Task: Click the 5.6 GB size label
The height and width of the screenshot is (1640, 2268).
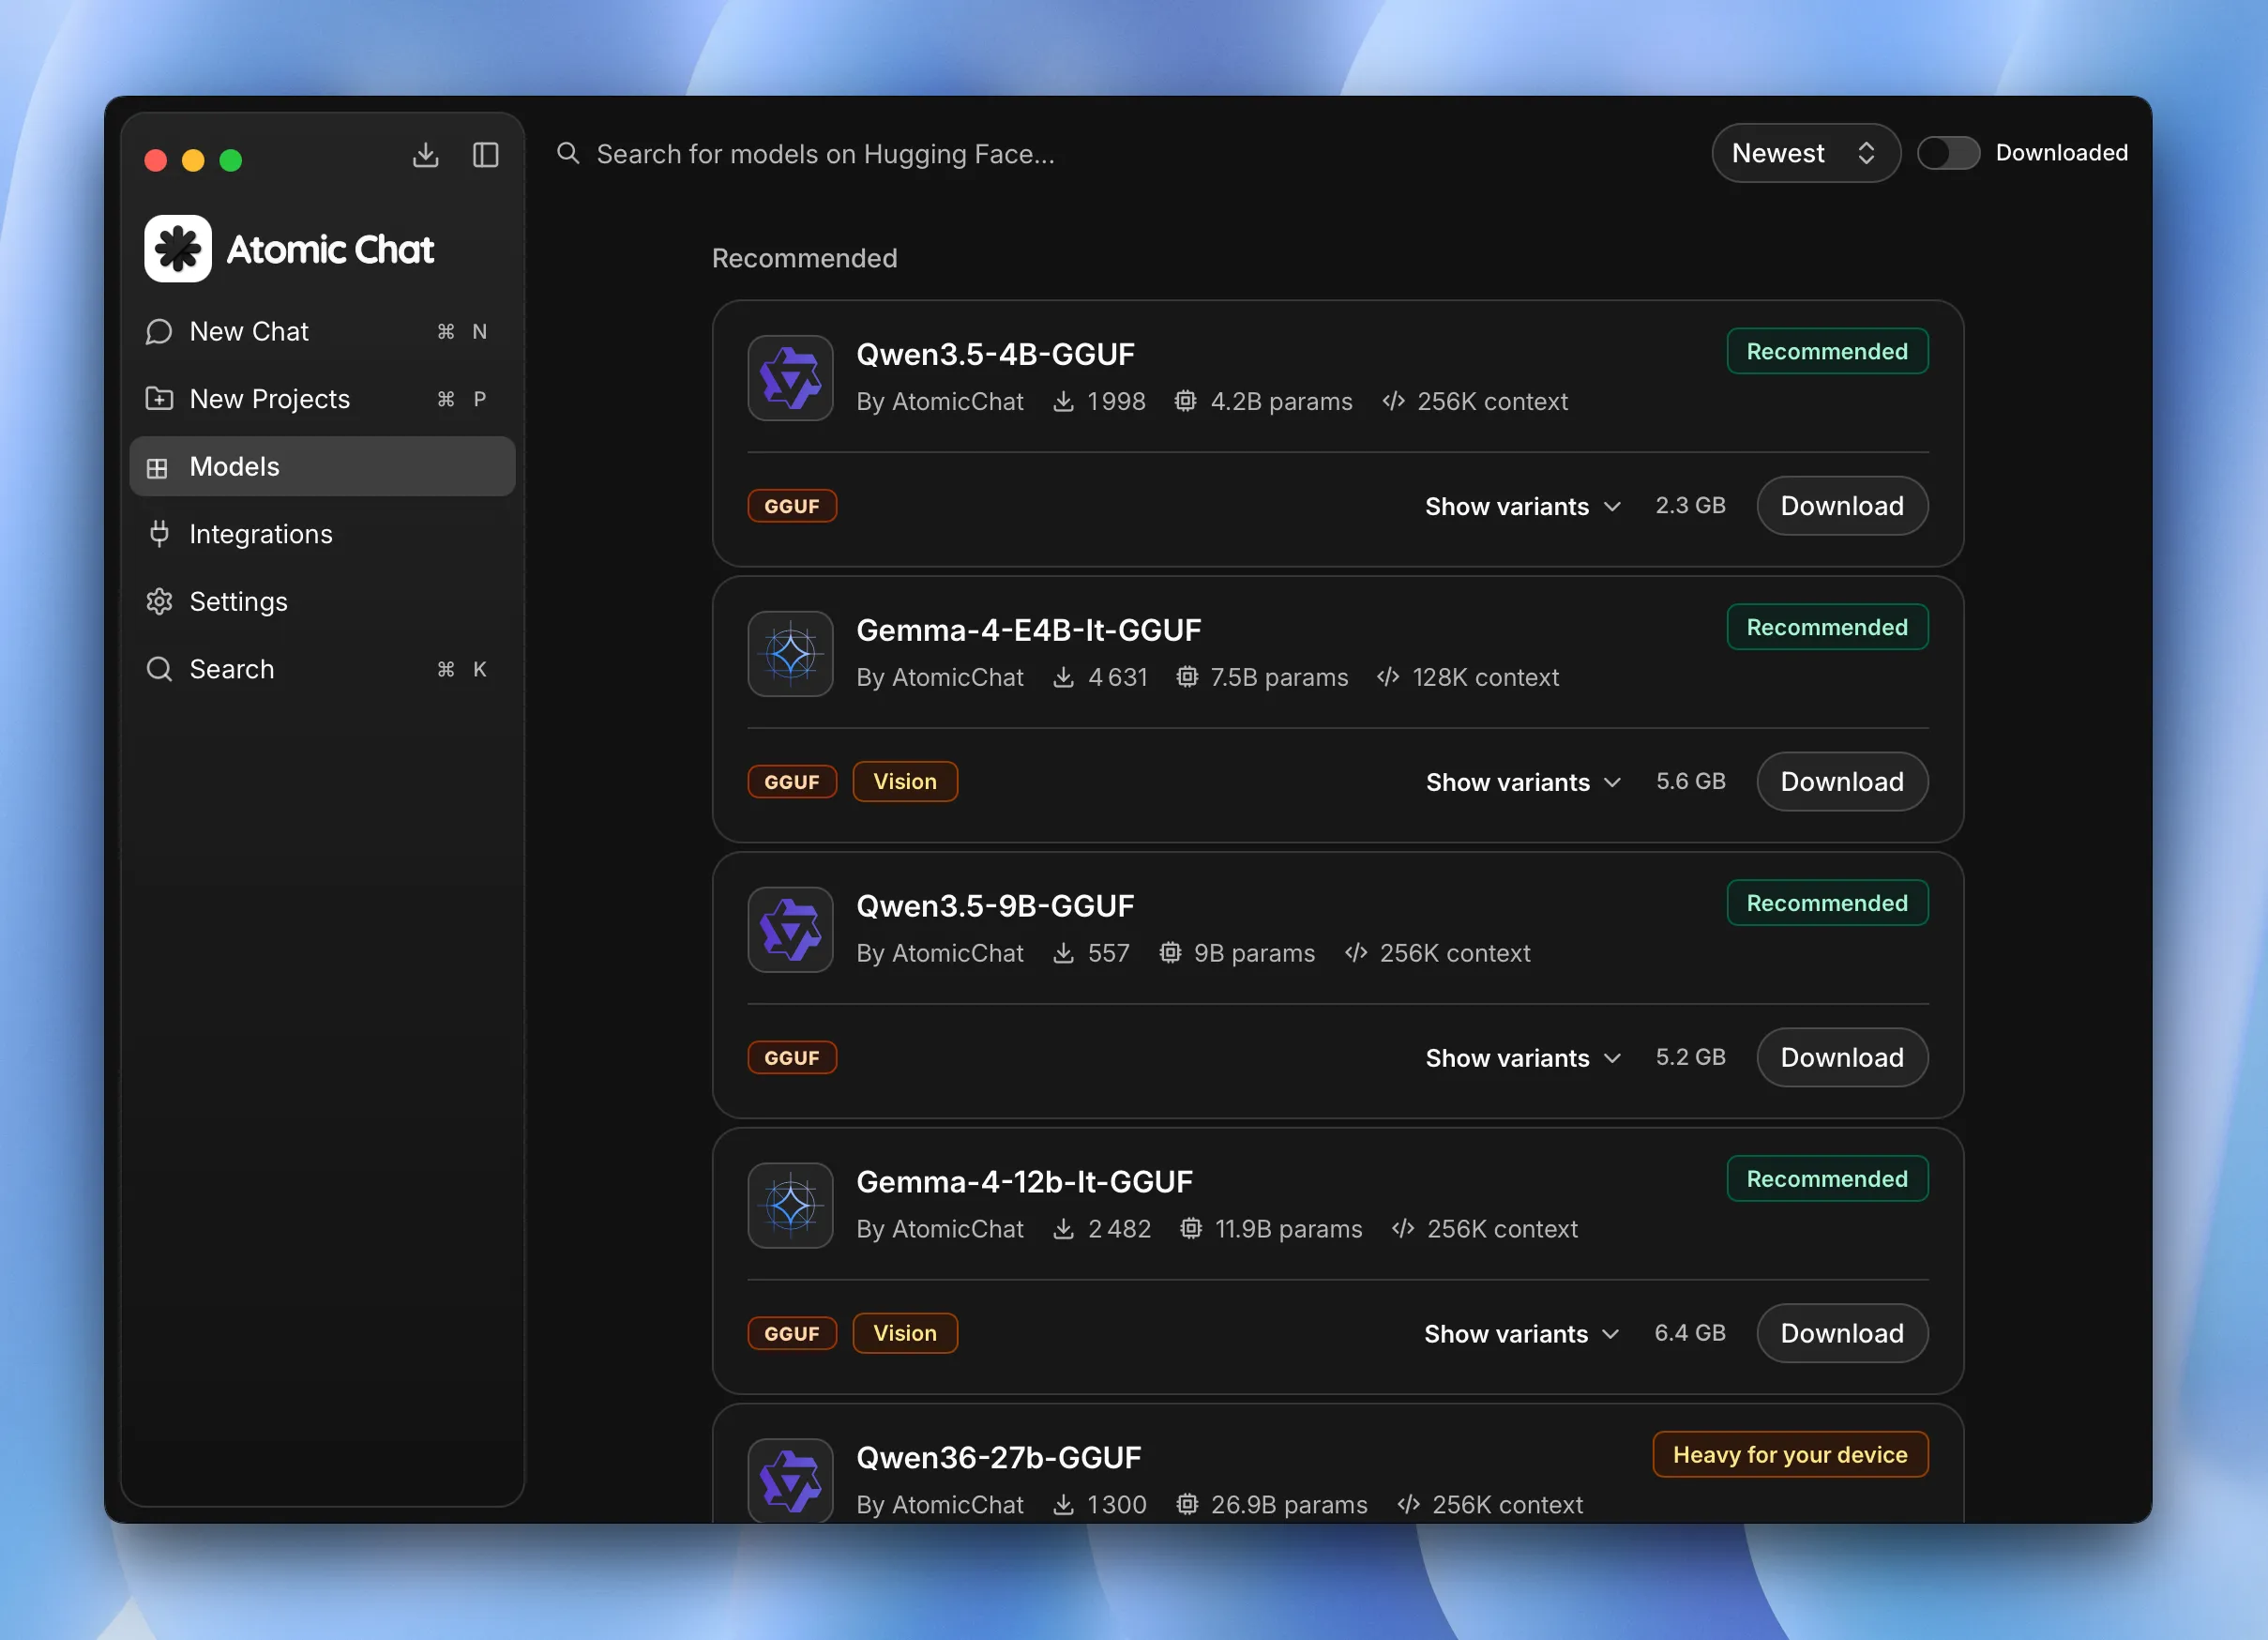Action: pyautogui.click(x=1690, y=782)
